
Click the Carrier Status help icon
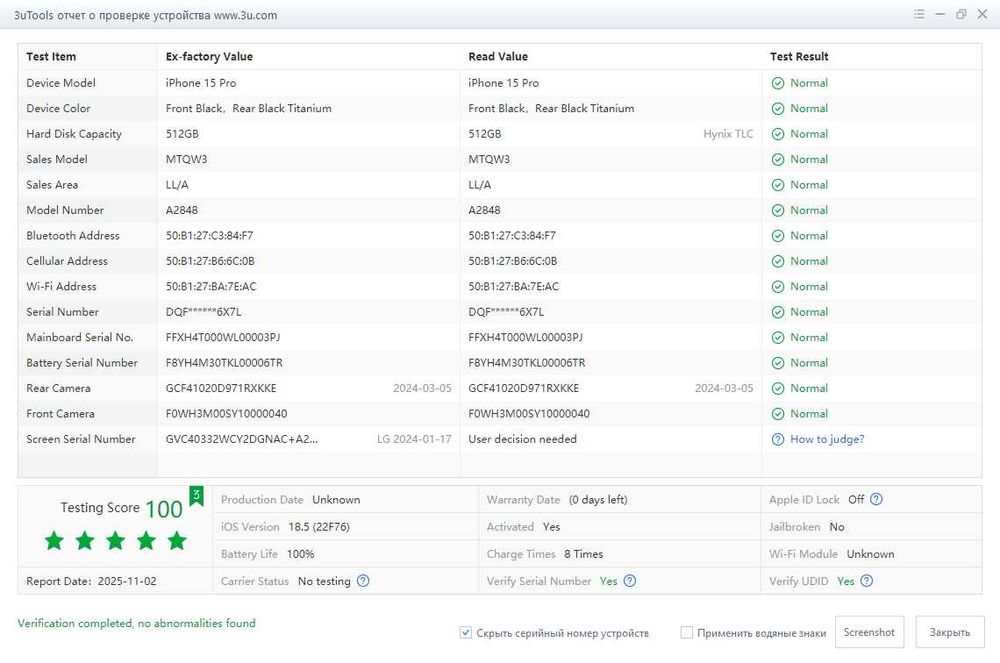[x=363, y=581]
